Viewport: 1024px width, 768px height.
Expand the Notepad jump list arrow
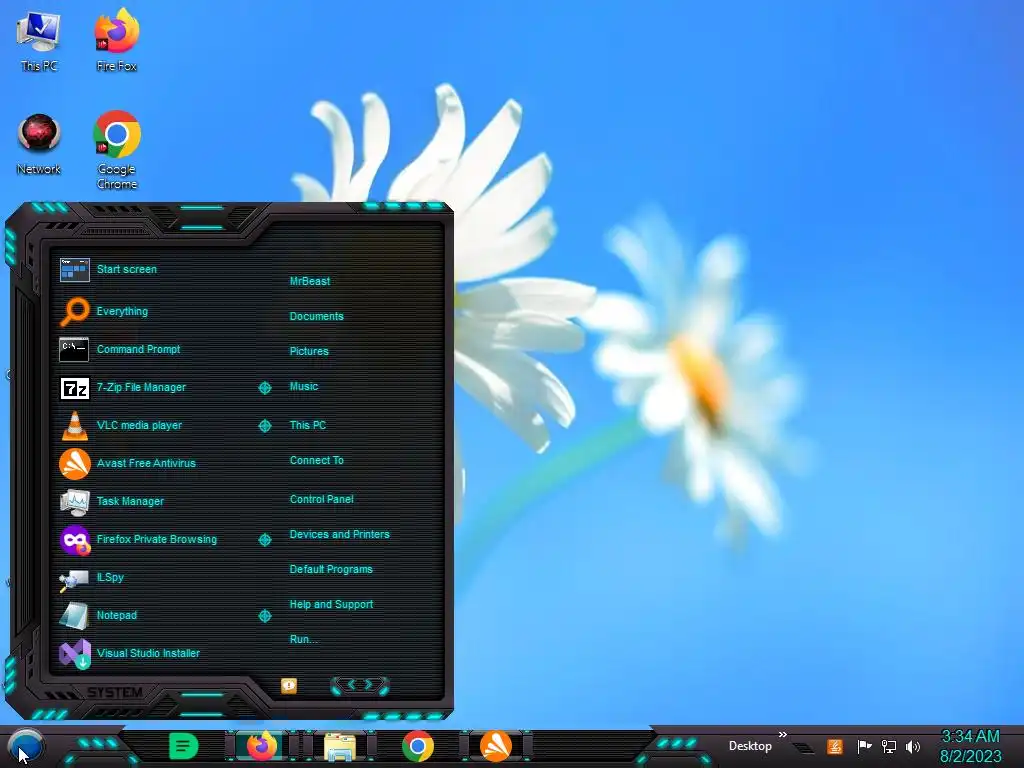click(x=264, y=616)
